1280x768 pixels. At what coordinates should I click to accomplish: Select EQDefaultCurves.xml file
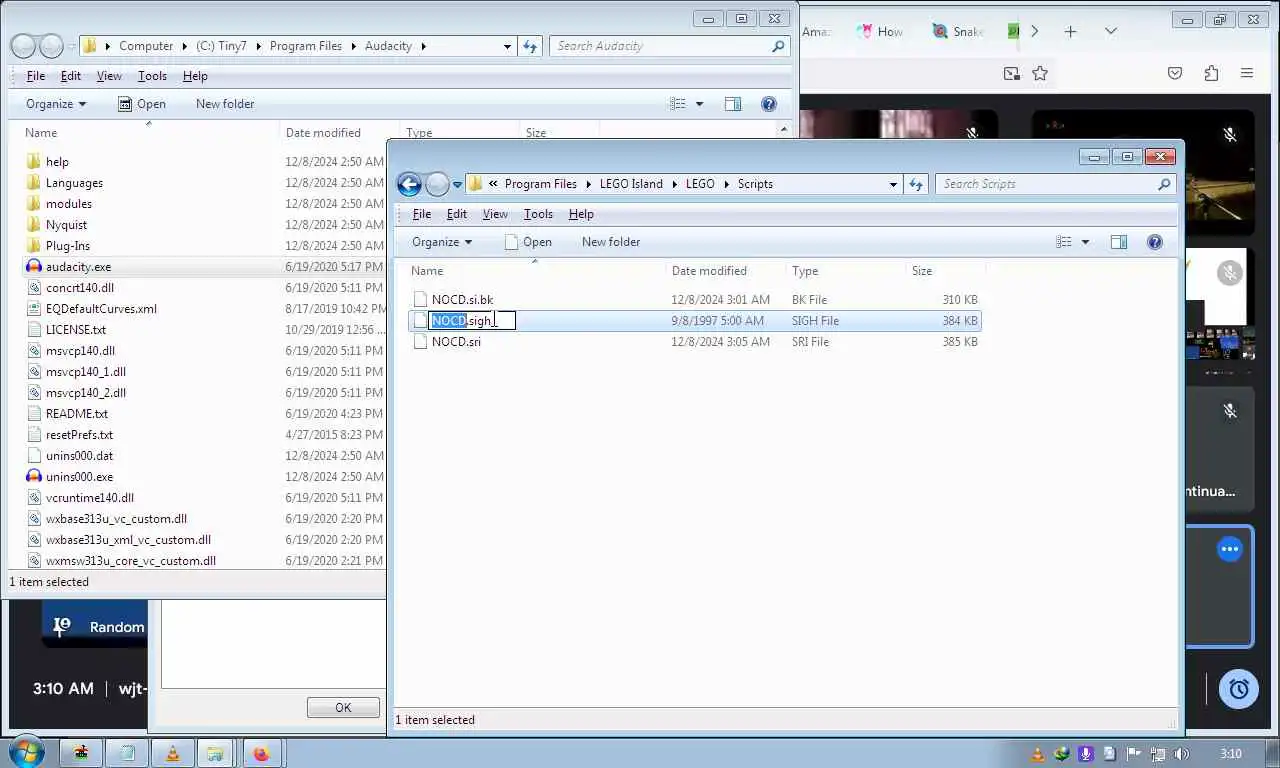coord(101,309)
